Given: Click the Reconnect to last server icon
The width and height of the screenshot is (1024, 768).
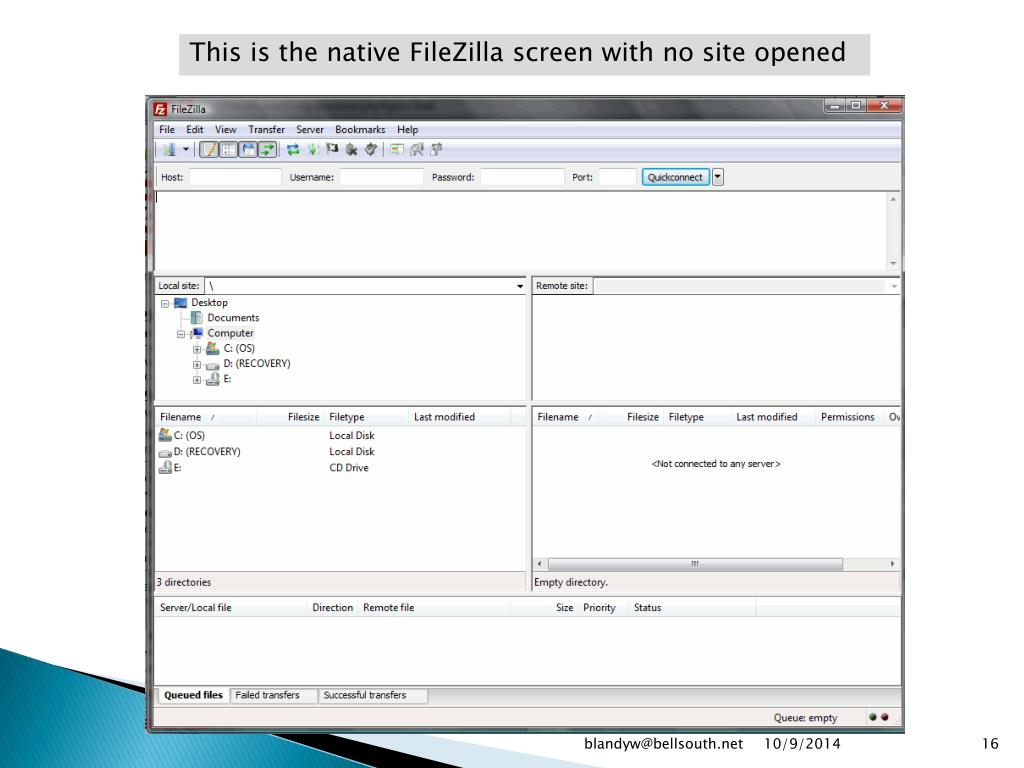Looking at the screenshot, I should [370, 150].
